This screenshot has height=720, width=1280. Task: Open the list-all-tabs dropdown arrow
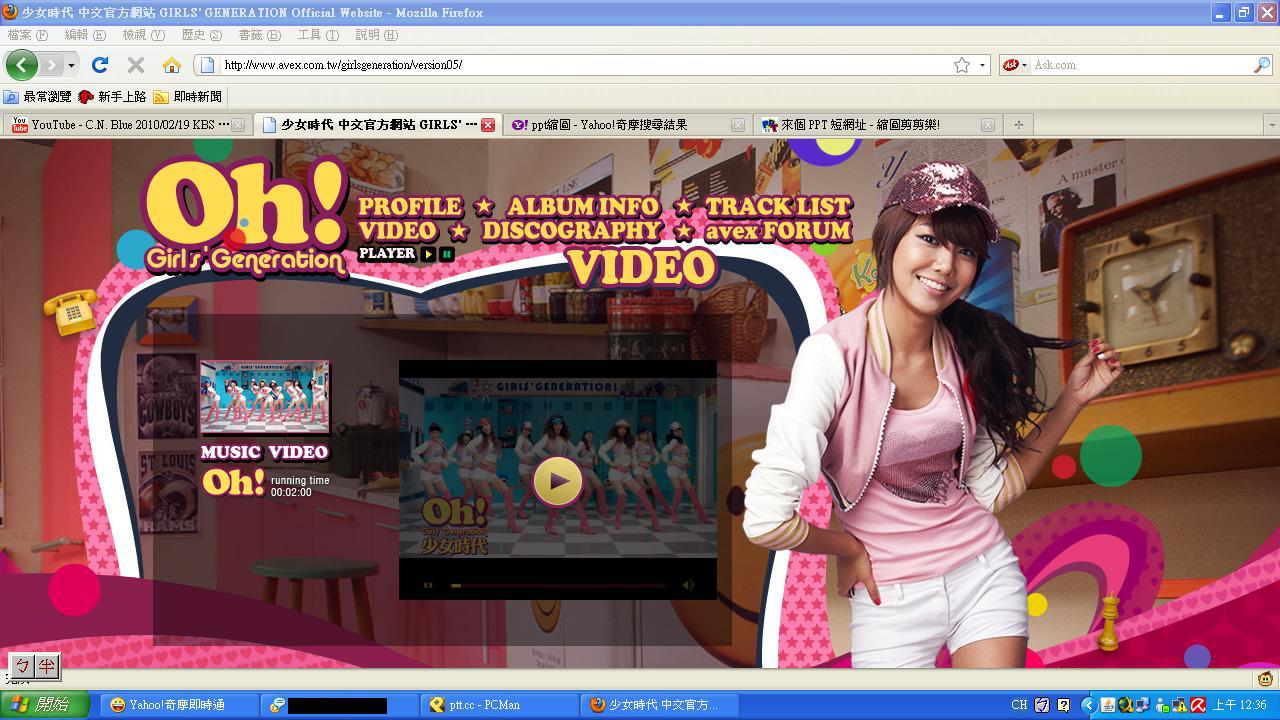(x=1271, y=125)
